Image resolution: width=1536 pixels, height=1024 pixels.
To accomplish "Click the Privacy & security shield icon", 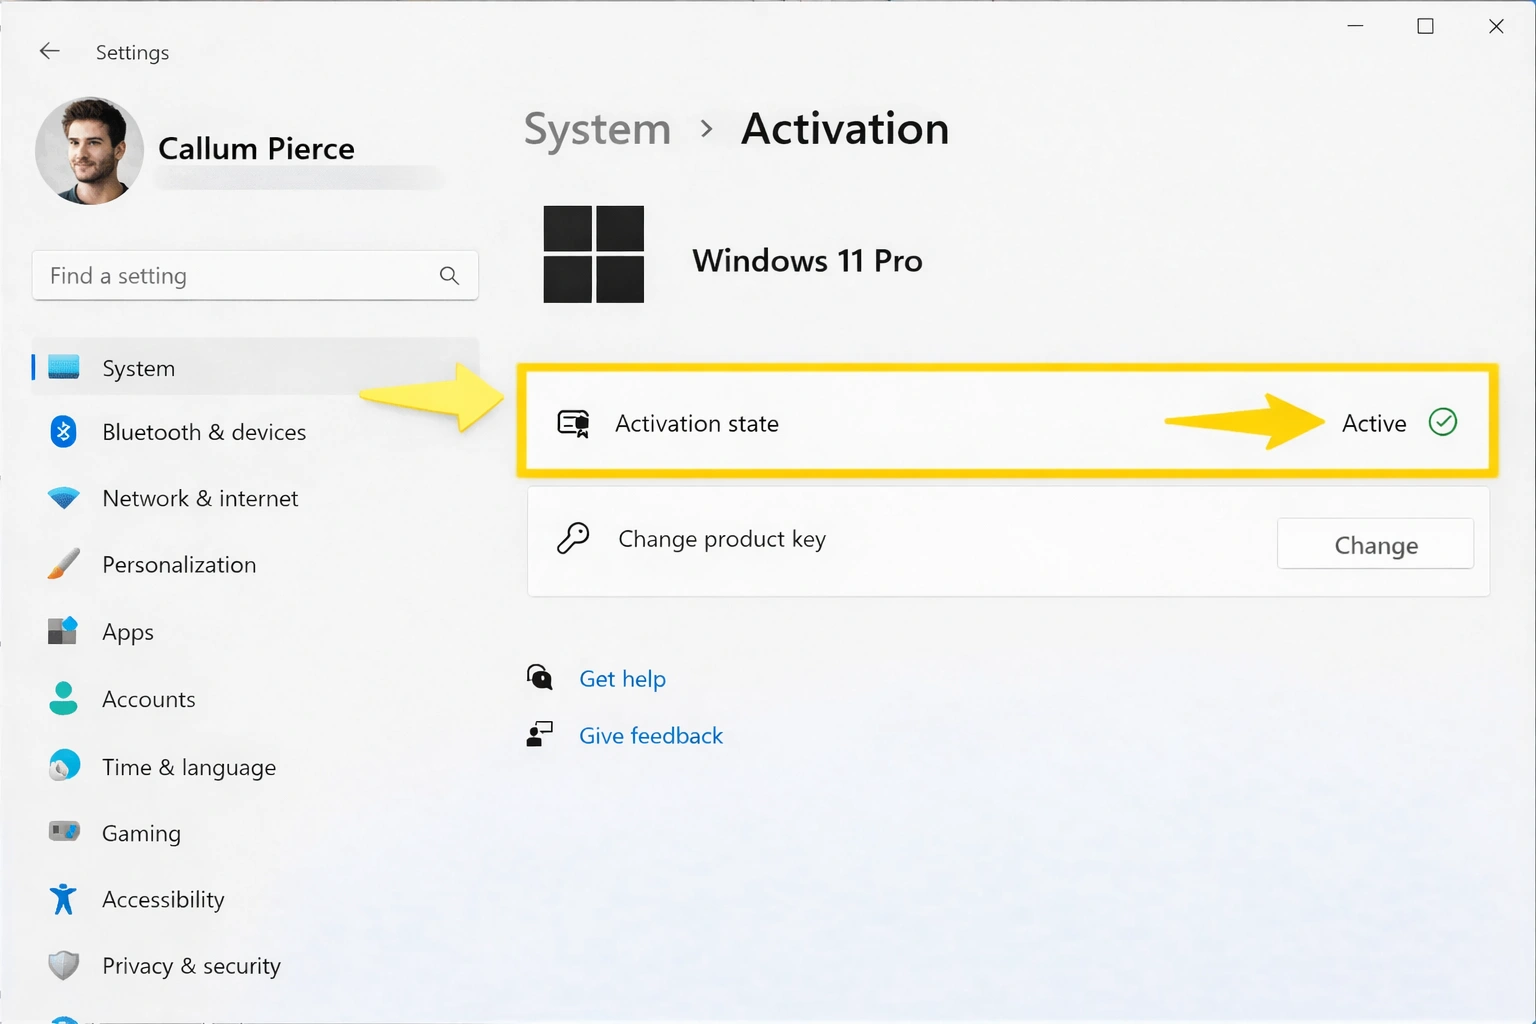I will click(62, 965).
